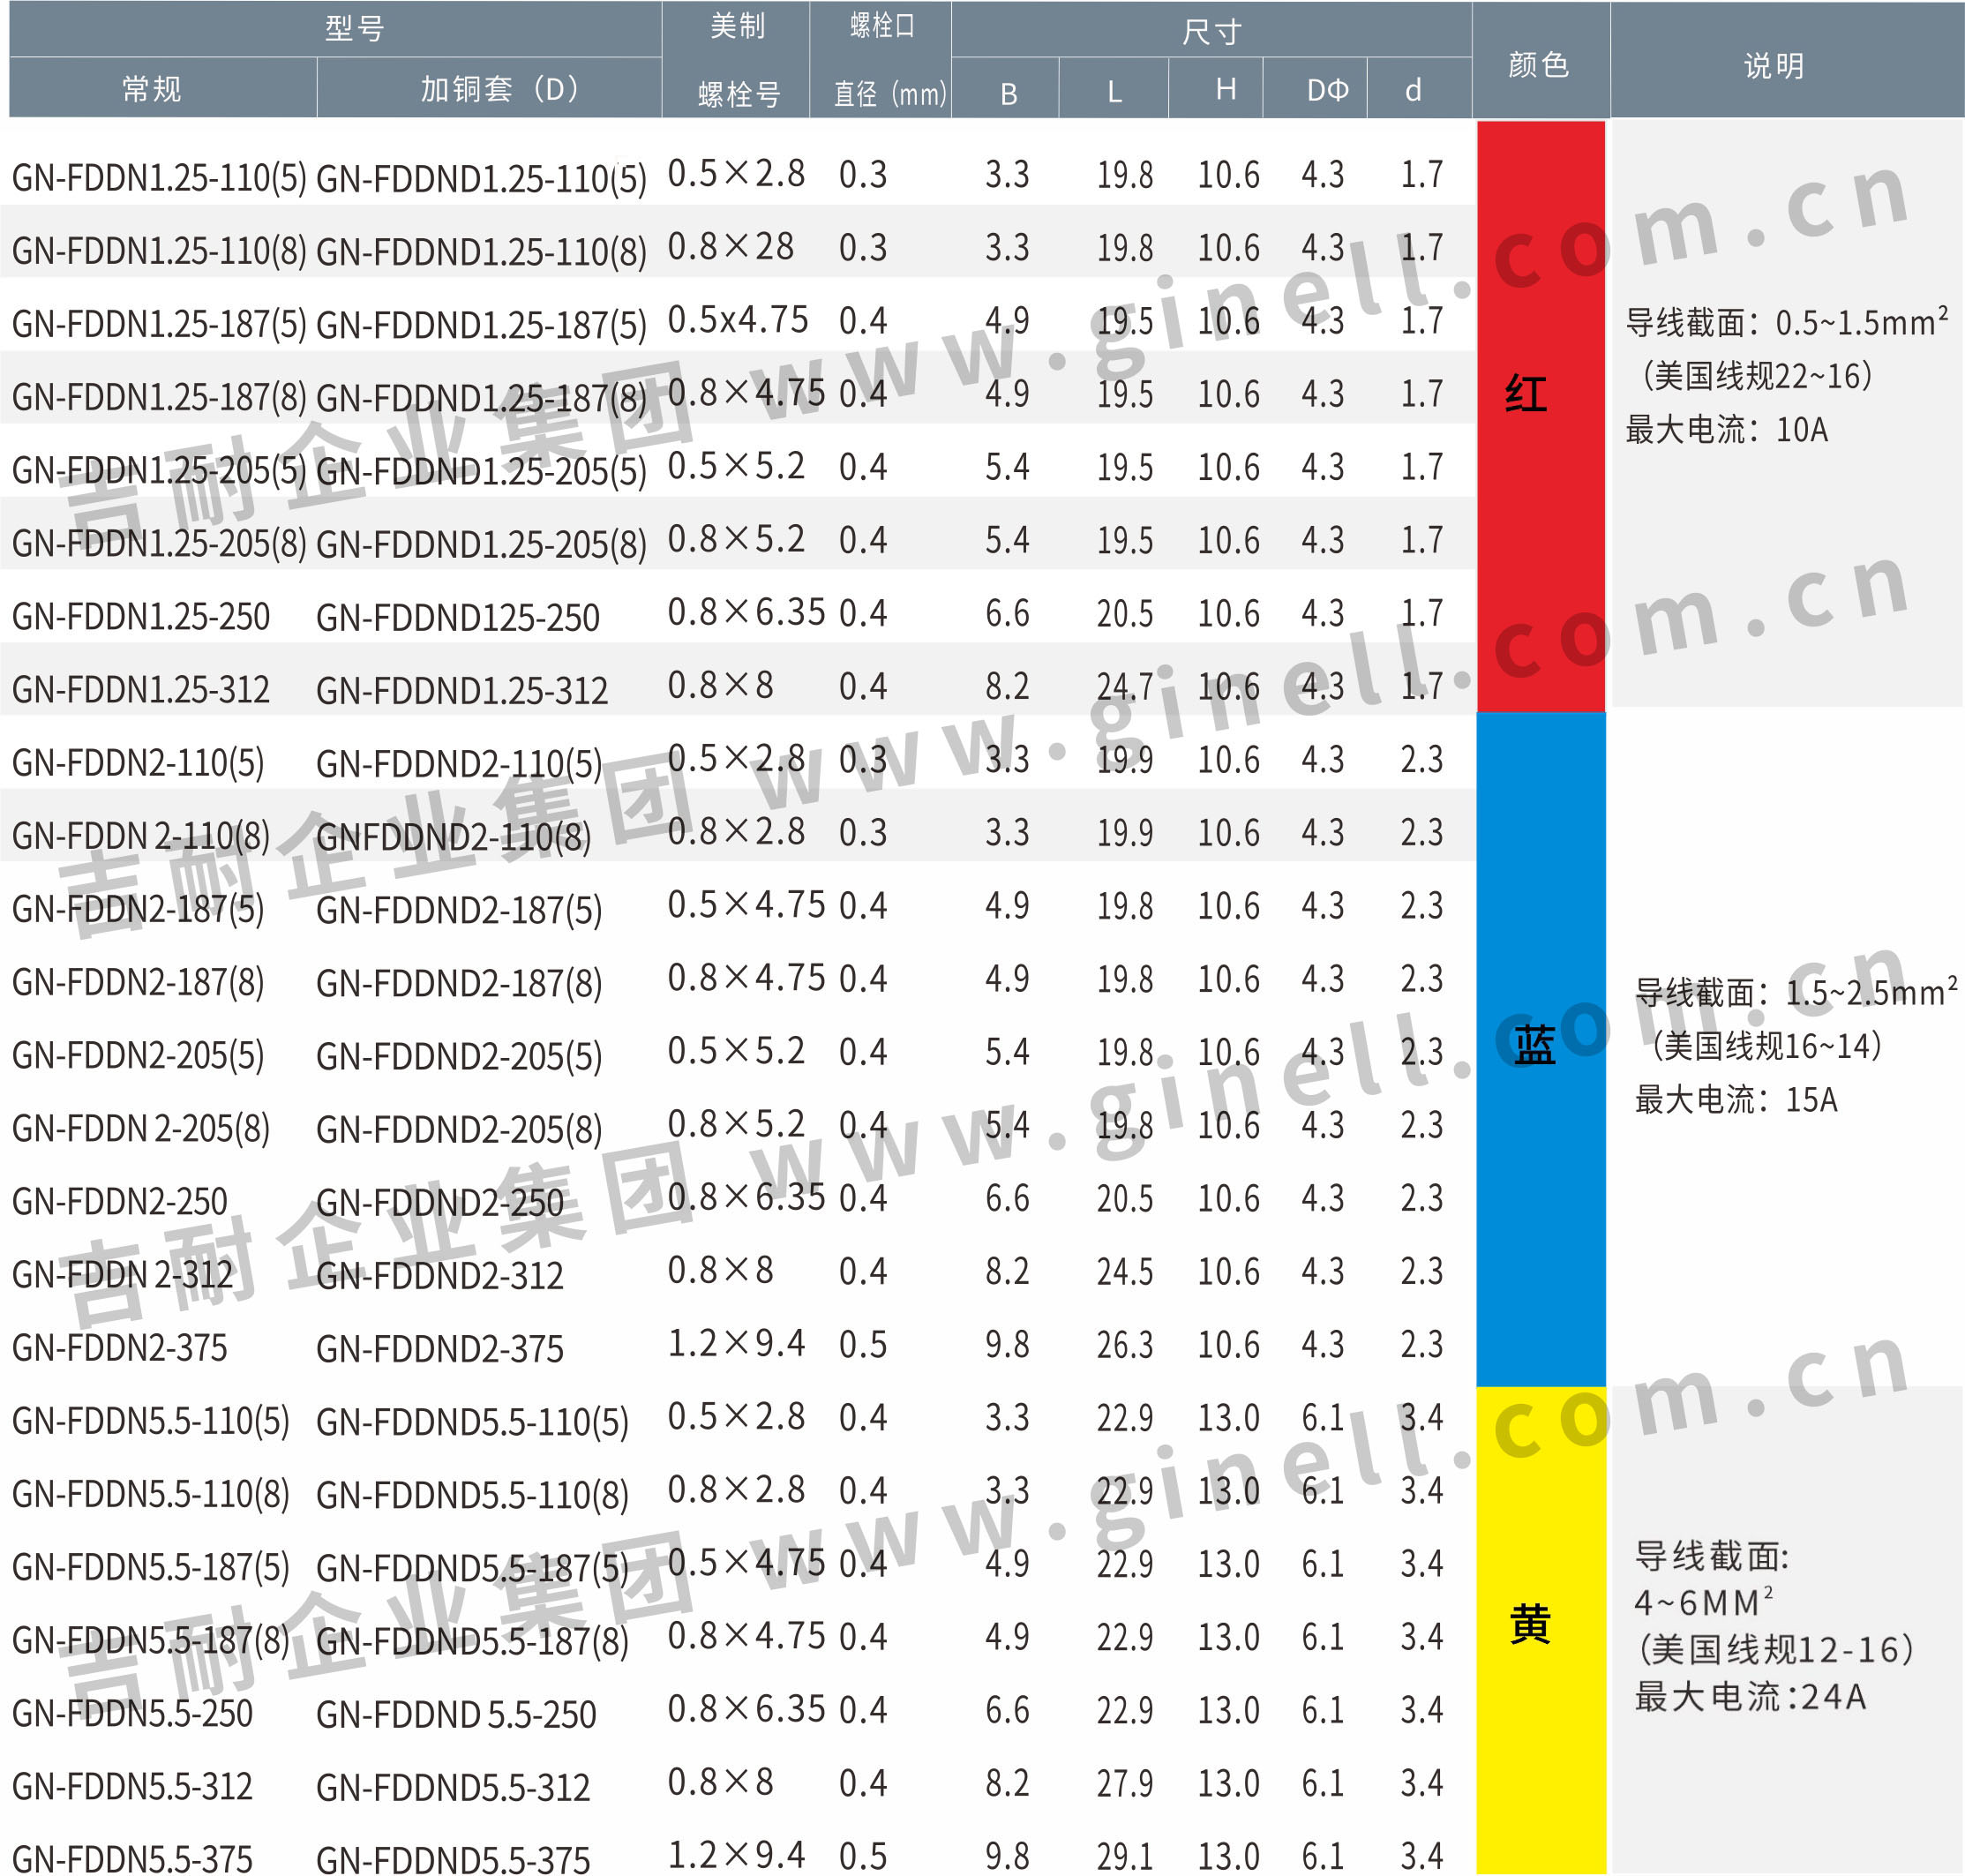Click the 说明 column header
This screenshot has height=1876, width=1965.
(x=1774, y=66)
